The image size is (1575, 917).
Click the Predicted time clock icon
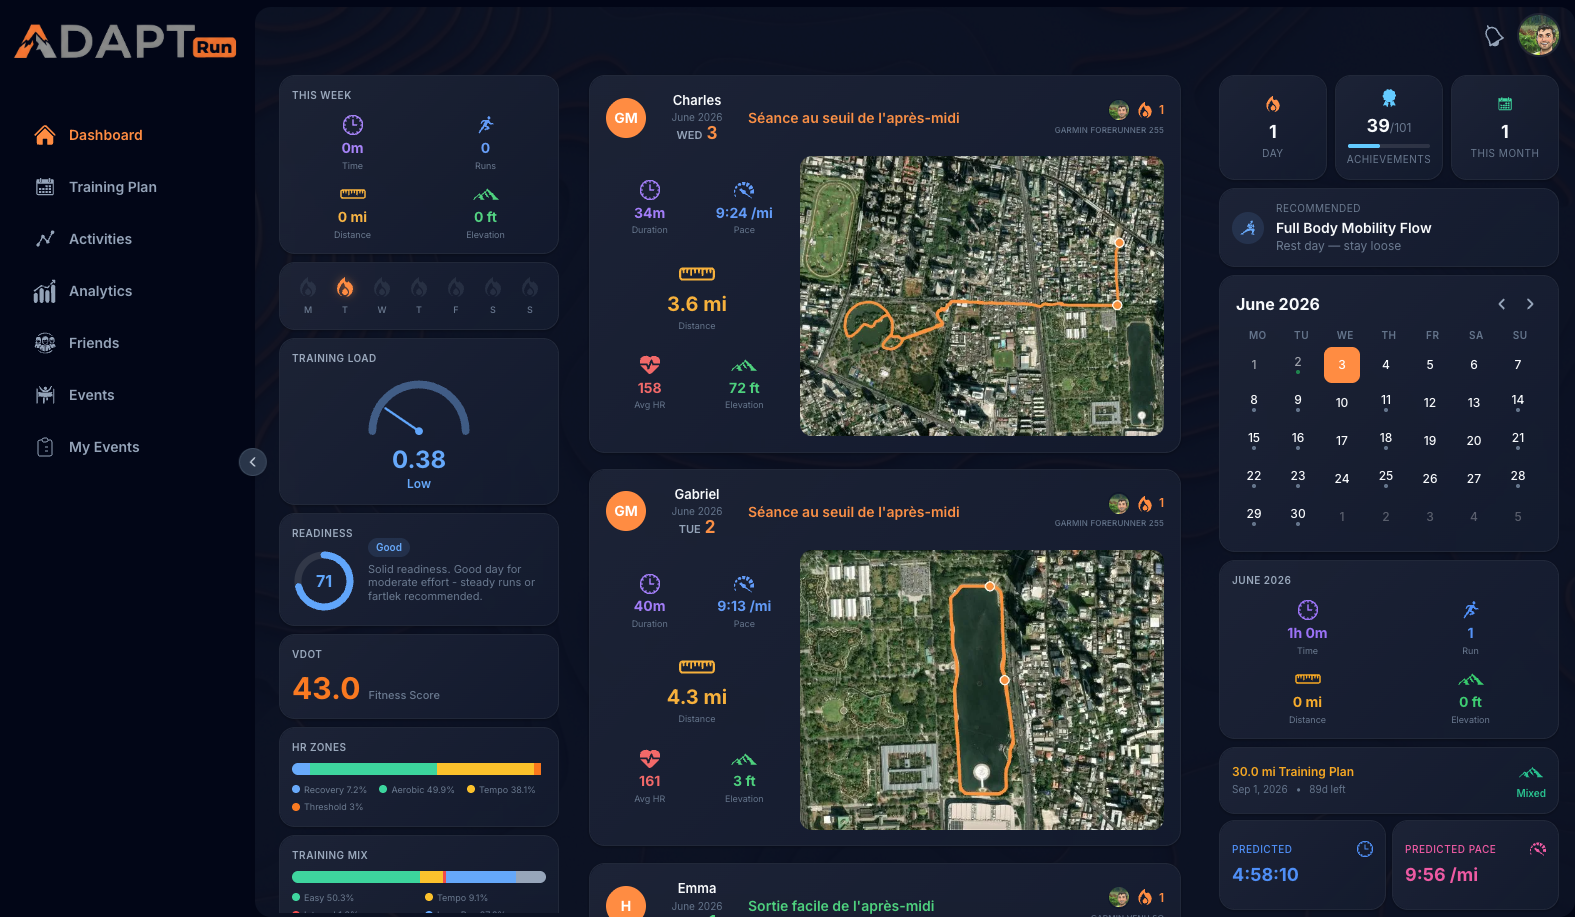(x=1365, y=849)
